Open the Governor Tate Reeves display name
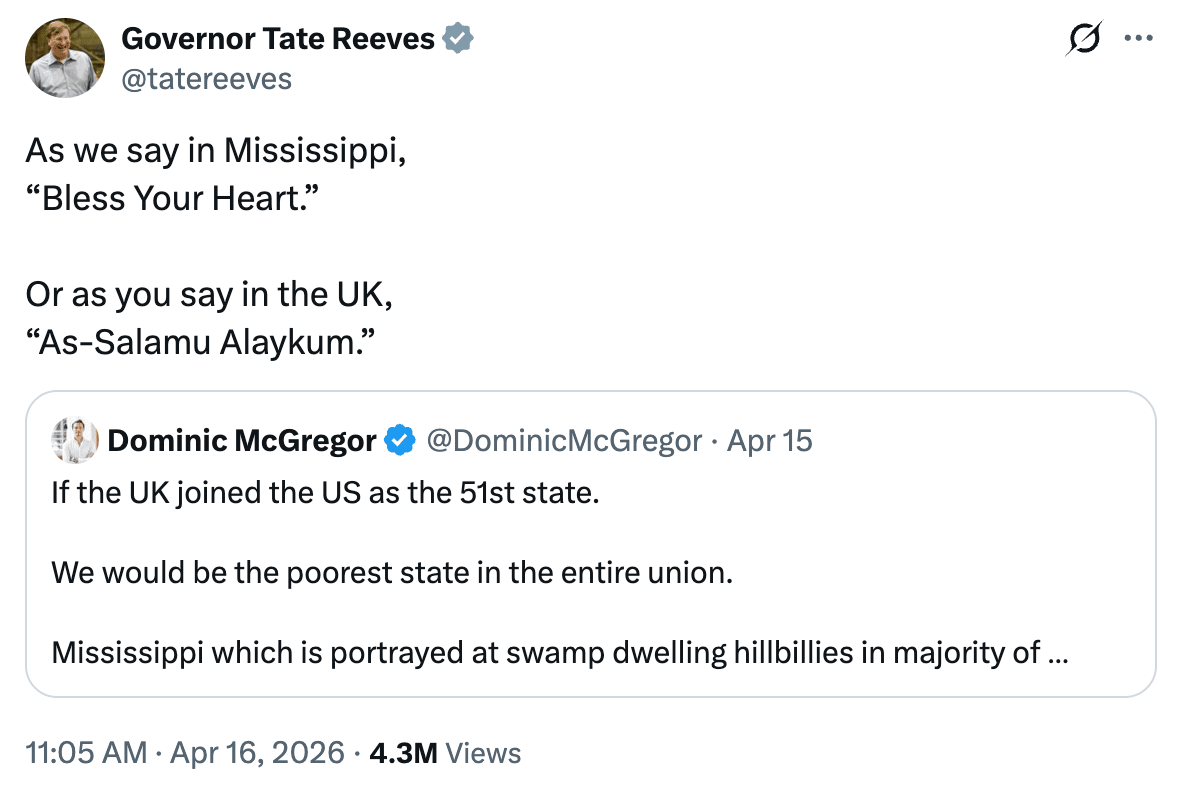The height and width of the screenshot is (788, 1182). (278, 39)
